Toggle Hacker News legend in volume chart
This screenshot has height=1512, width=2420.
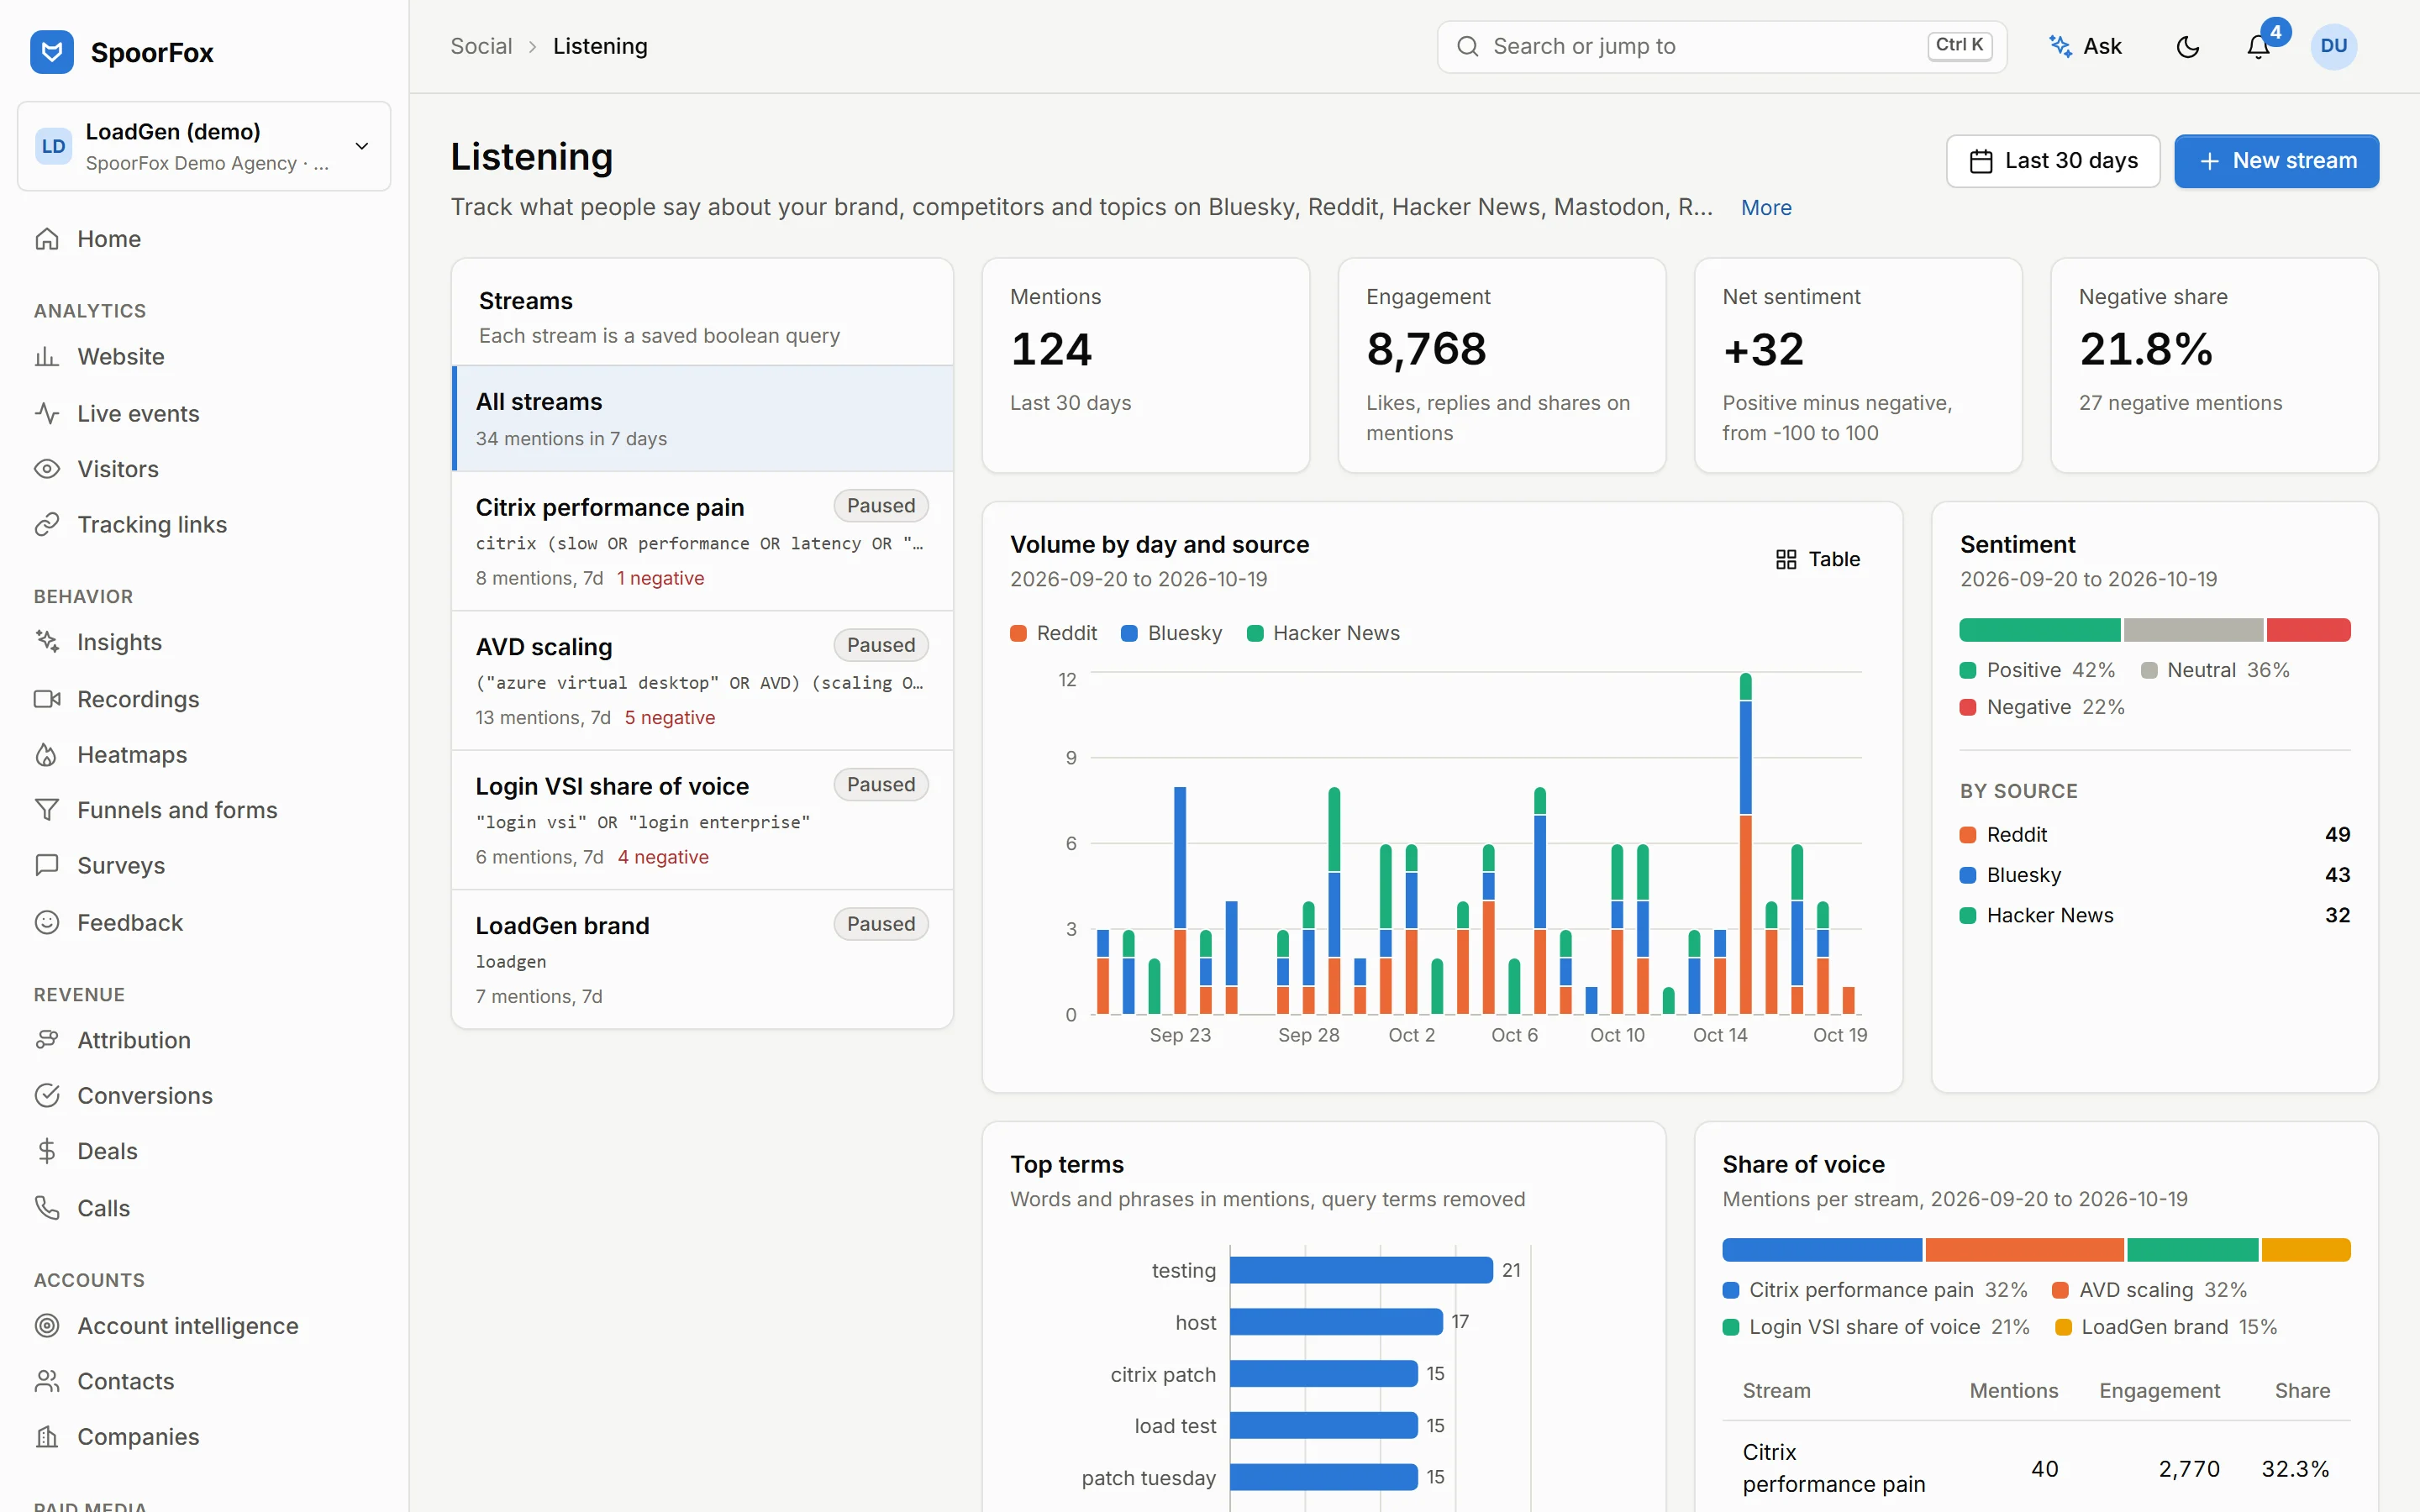(x=1323, y=633)
